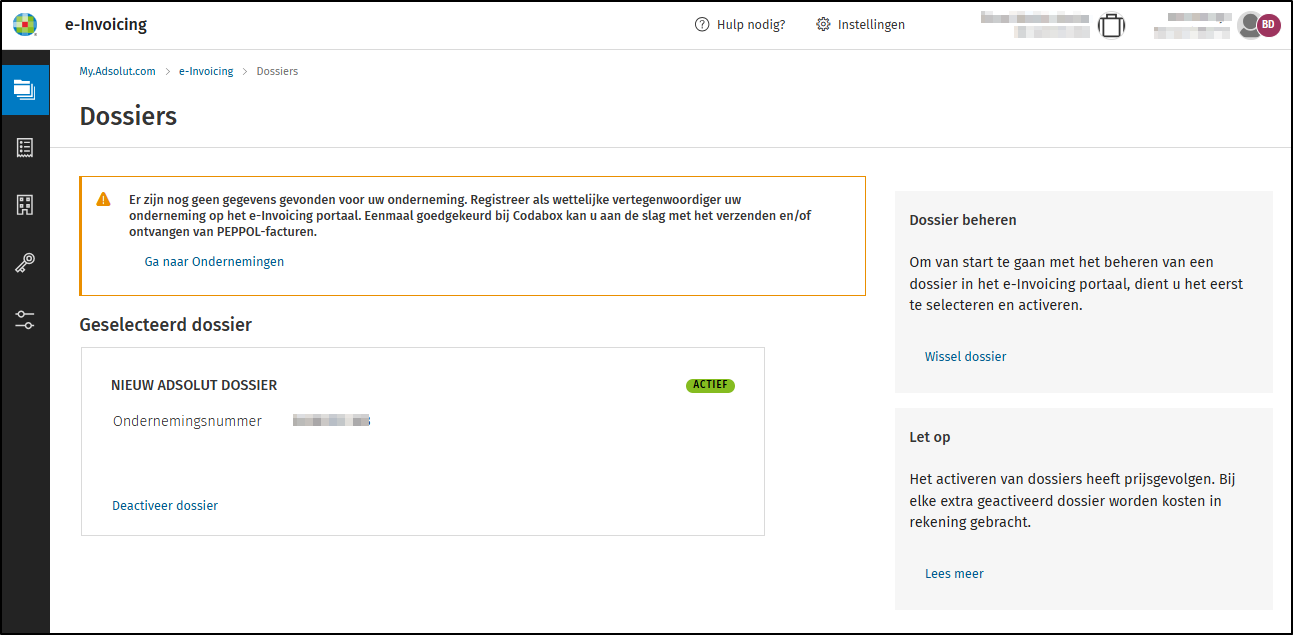Go to My.Adsolut.com breadcrumb
This screenshot has width=1293, height=635.
117,72
